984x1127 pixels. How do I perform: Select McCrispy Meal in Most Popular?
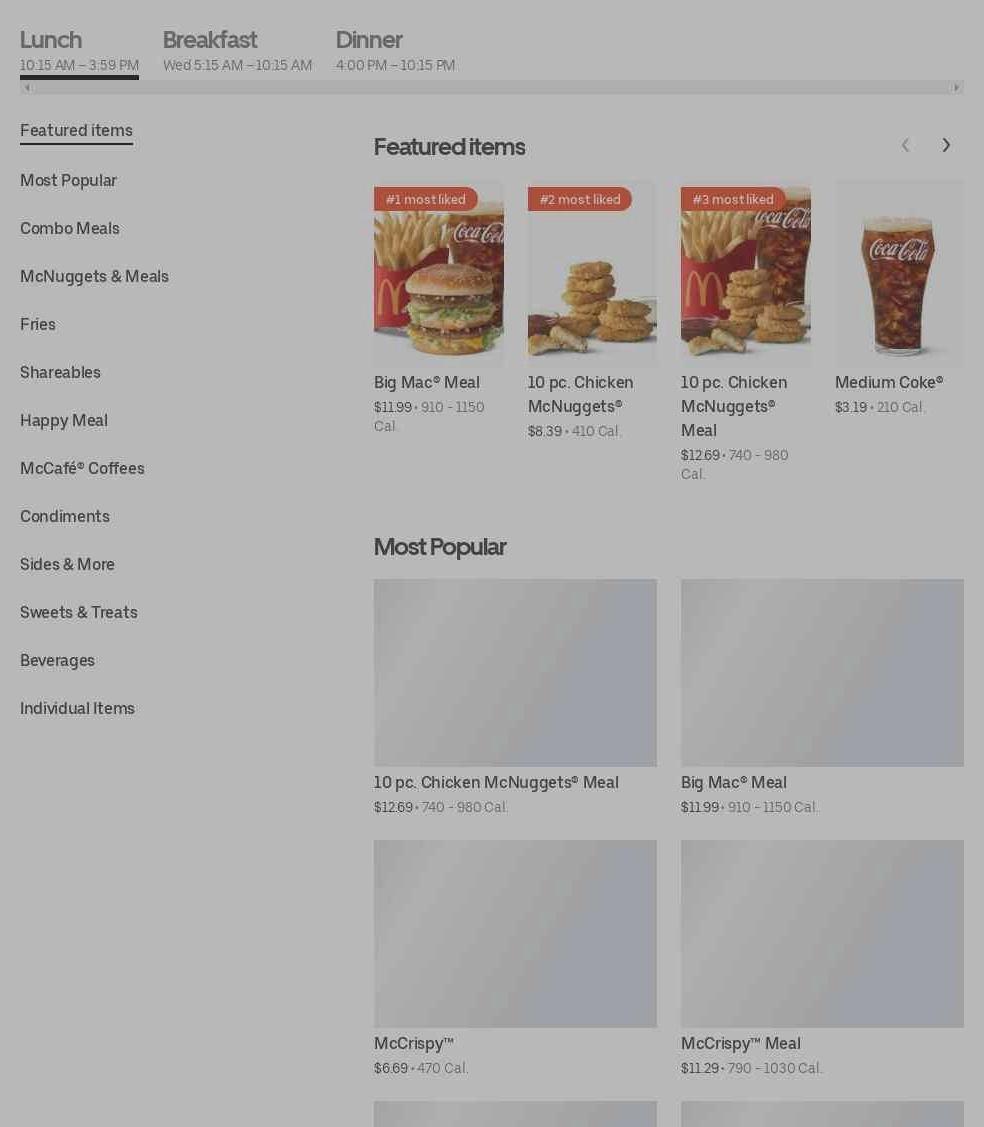(x=822, y=958)
